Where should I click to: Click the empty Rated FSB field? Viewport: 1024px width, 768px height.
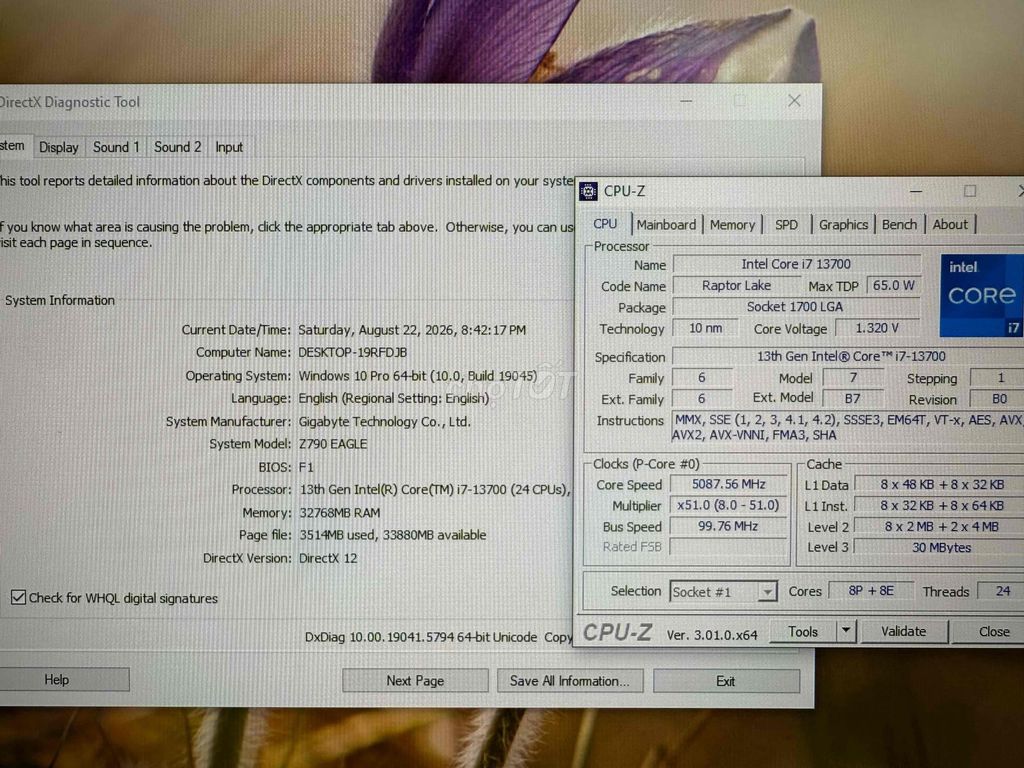pyautogui.click(x=729, y=547)
